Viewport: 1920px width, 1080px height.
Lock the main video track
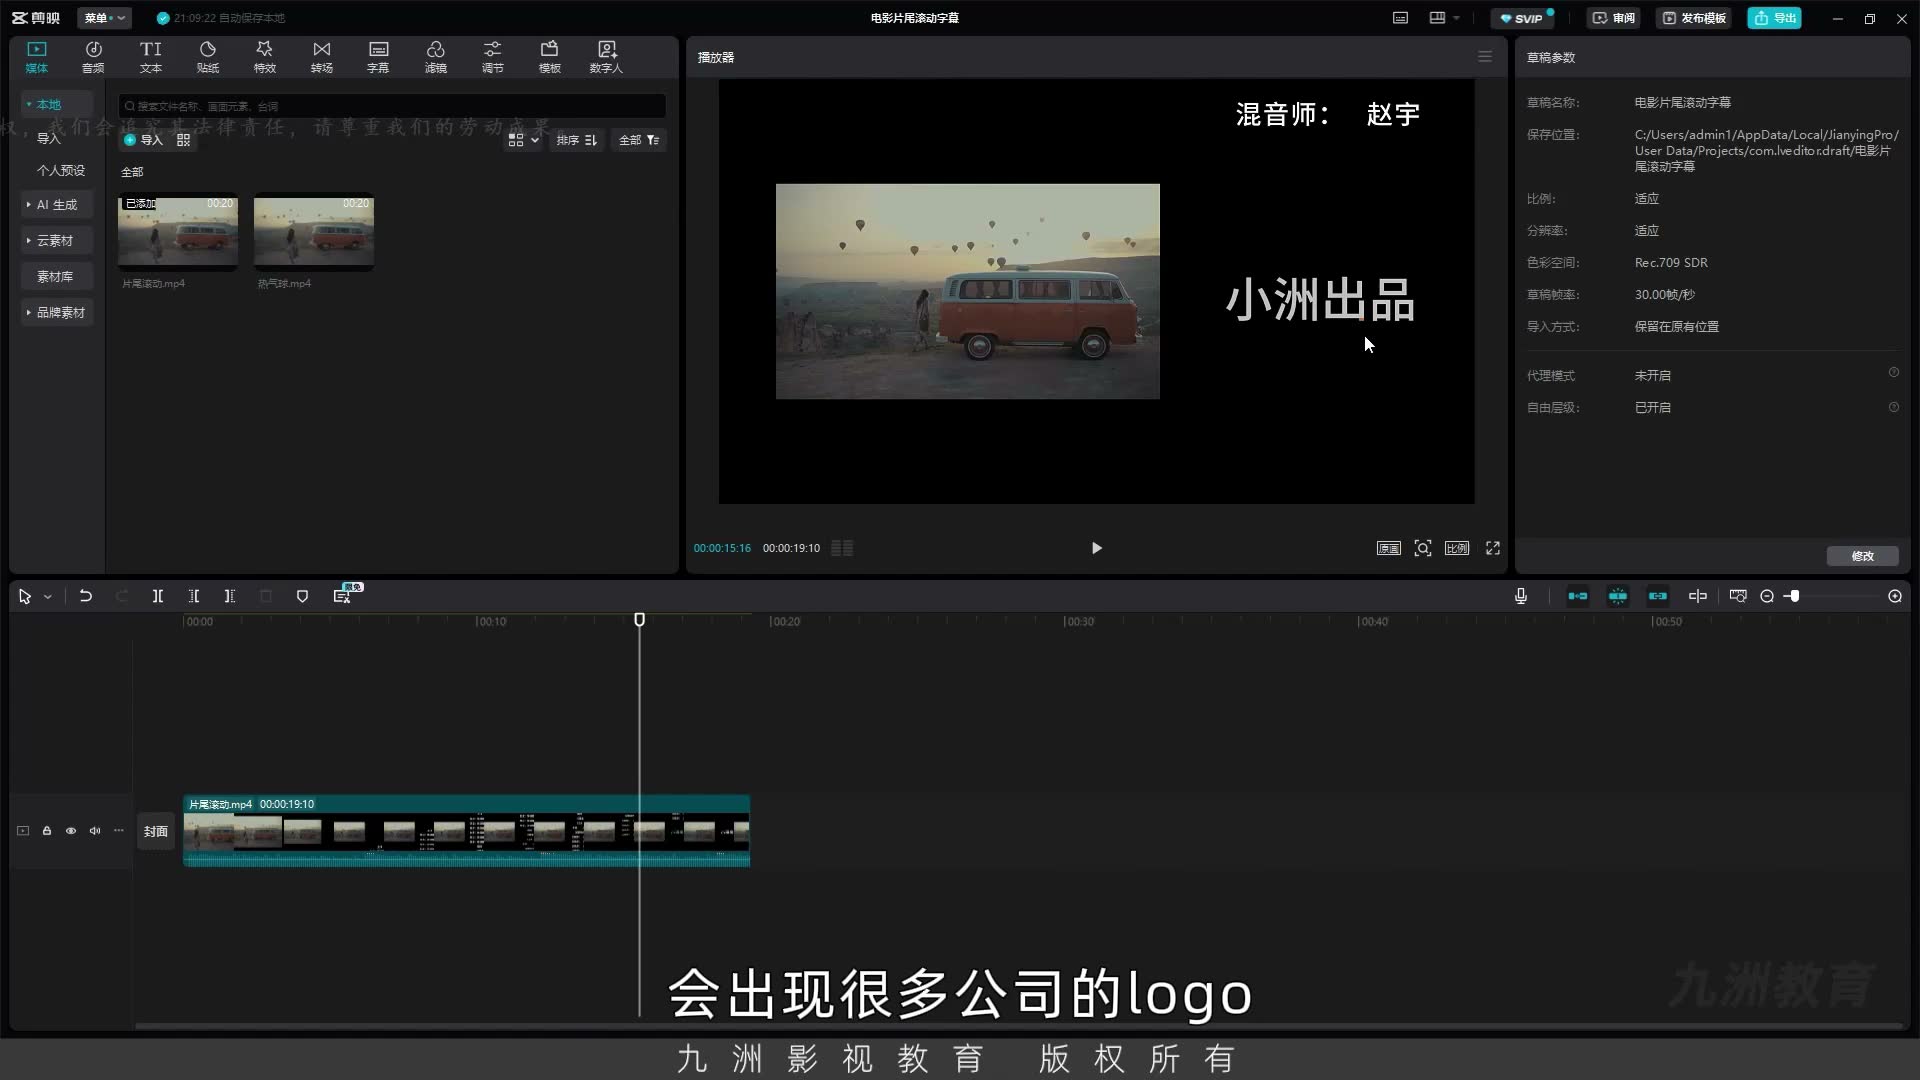(x=47, y=831)
